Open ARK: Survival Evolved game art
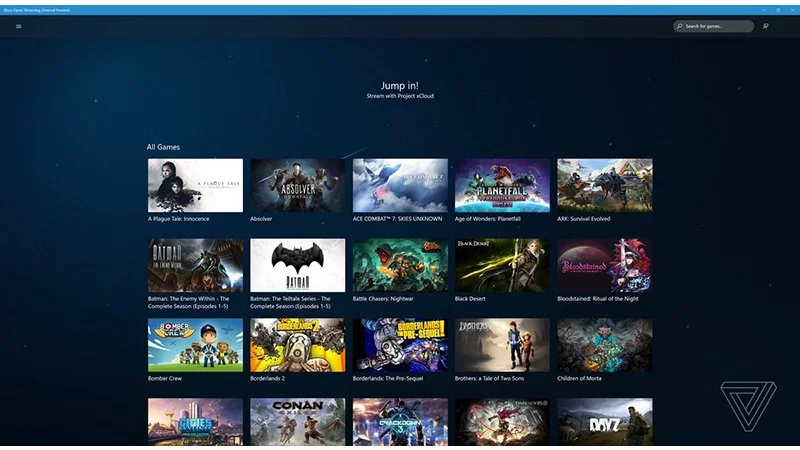The width and height of the screenshot is (800, 450). 604,185
